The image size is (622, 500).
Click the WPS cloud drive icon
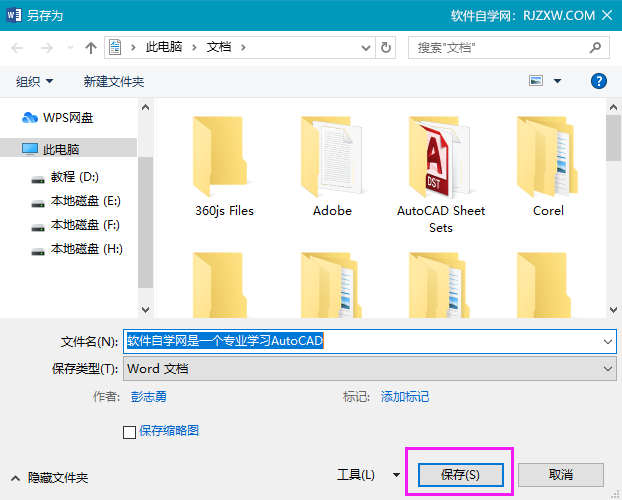point(30,118)
